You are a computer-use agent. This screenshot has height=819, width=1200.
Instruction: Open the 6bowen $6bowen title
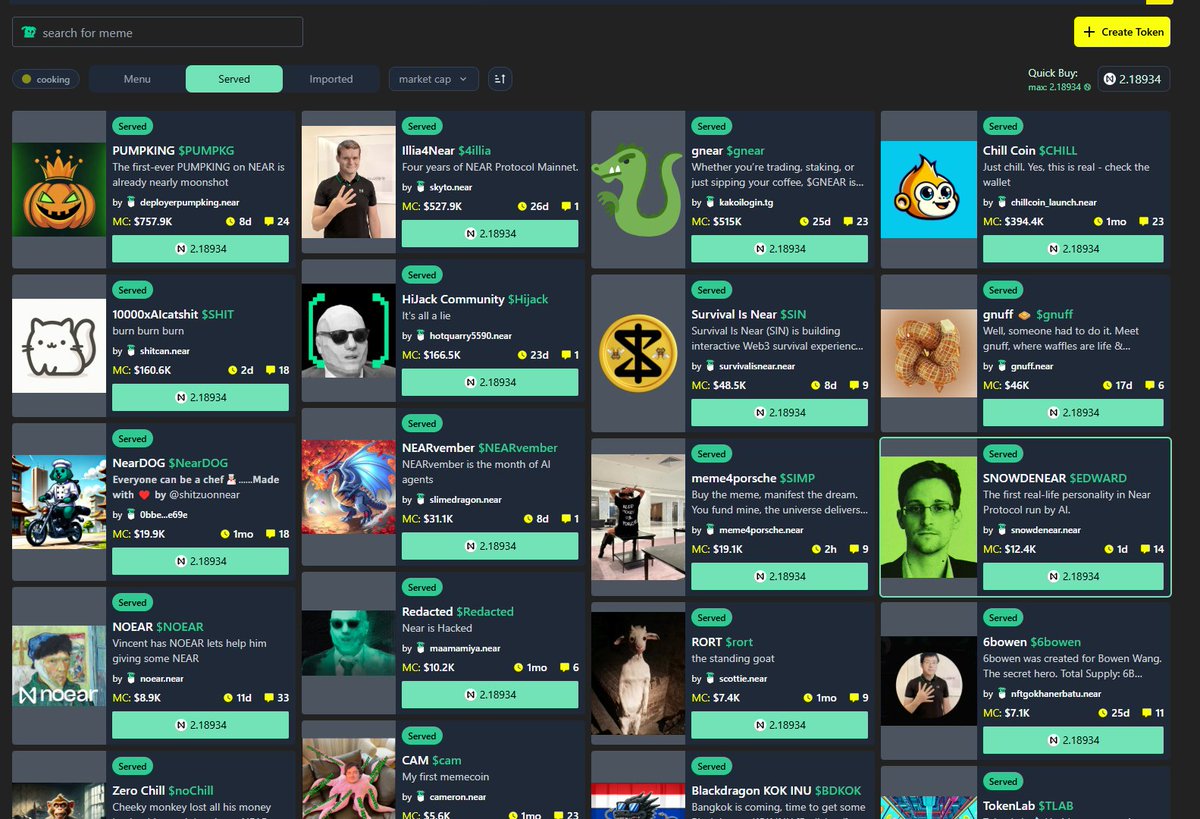tap(1032, 642)
